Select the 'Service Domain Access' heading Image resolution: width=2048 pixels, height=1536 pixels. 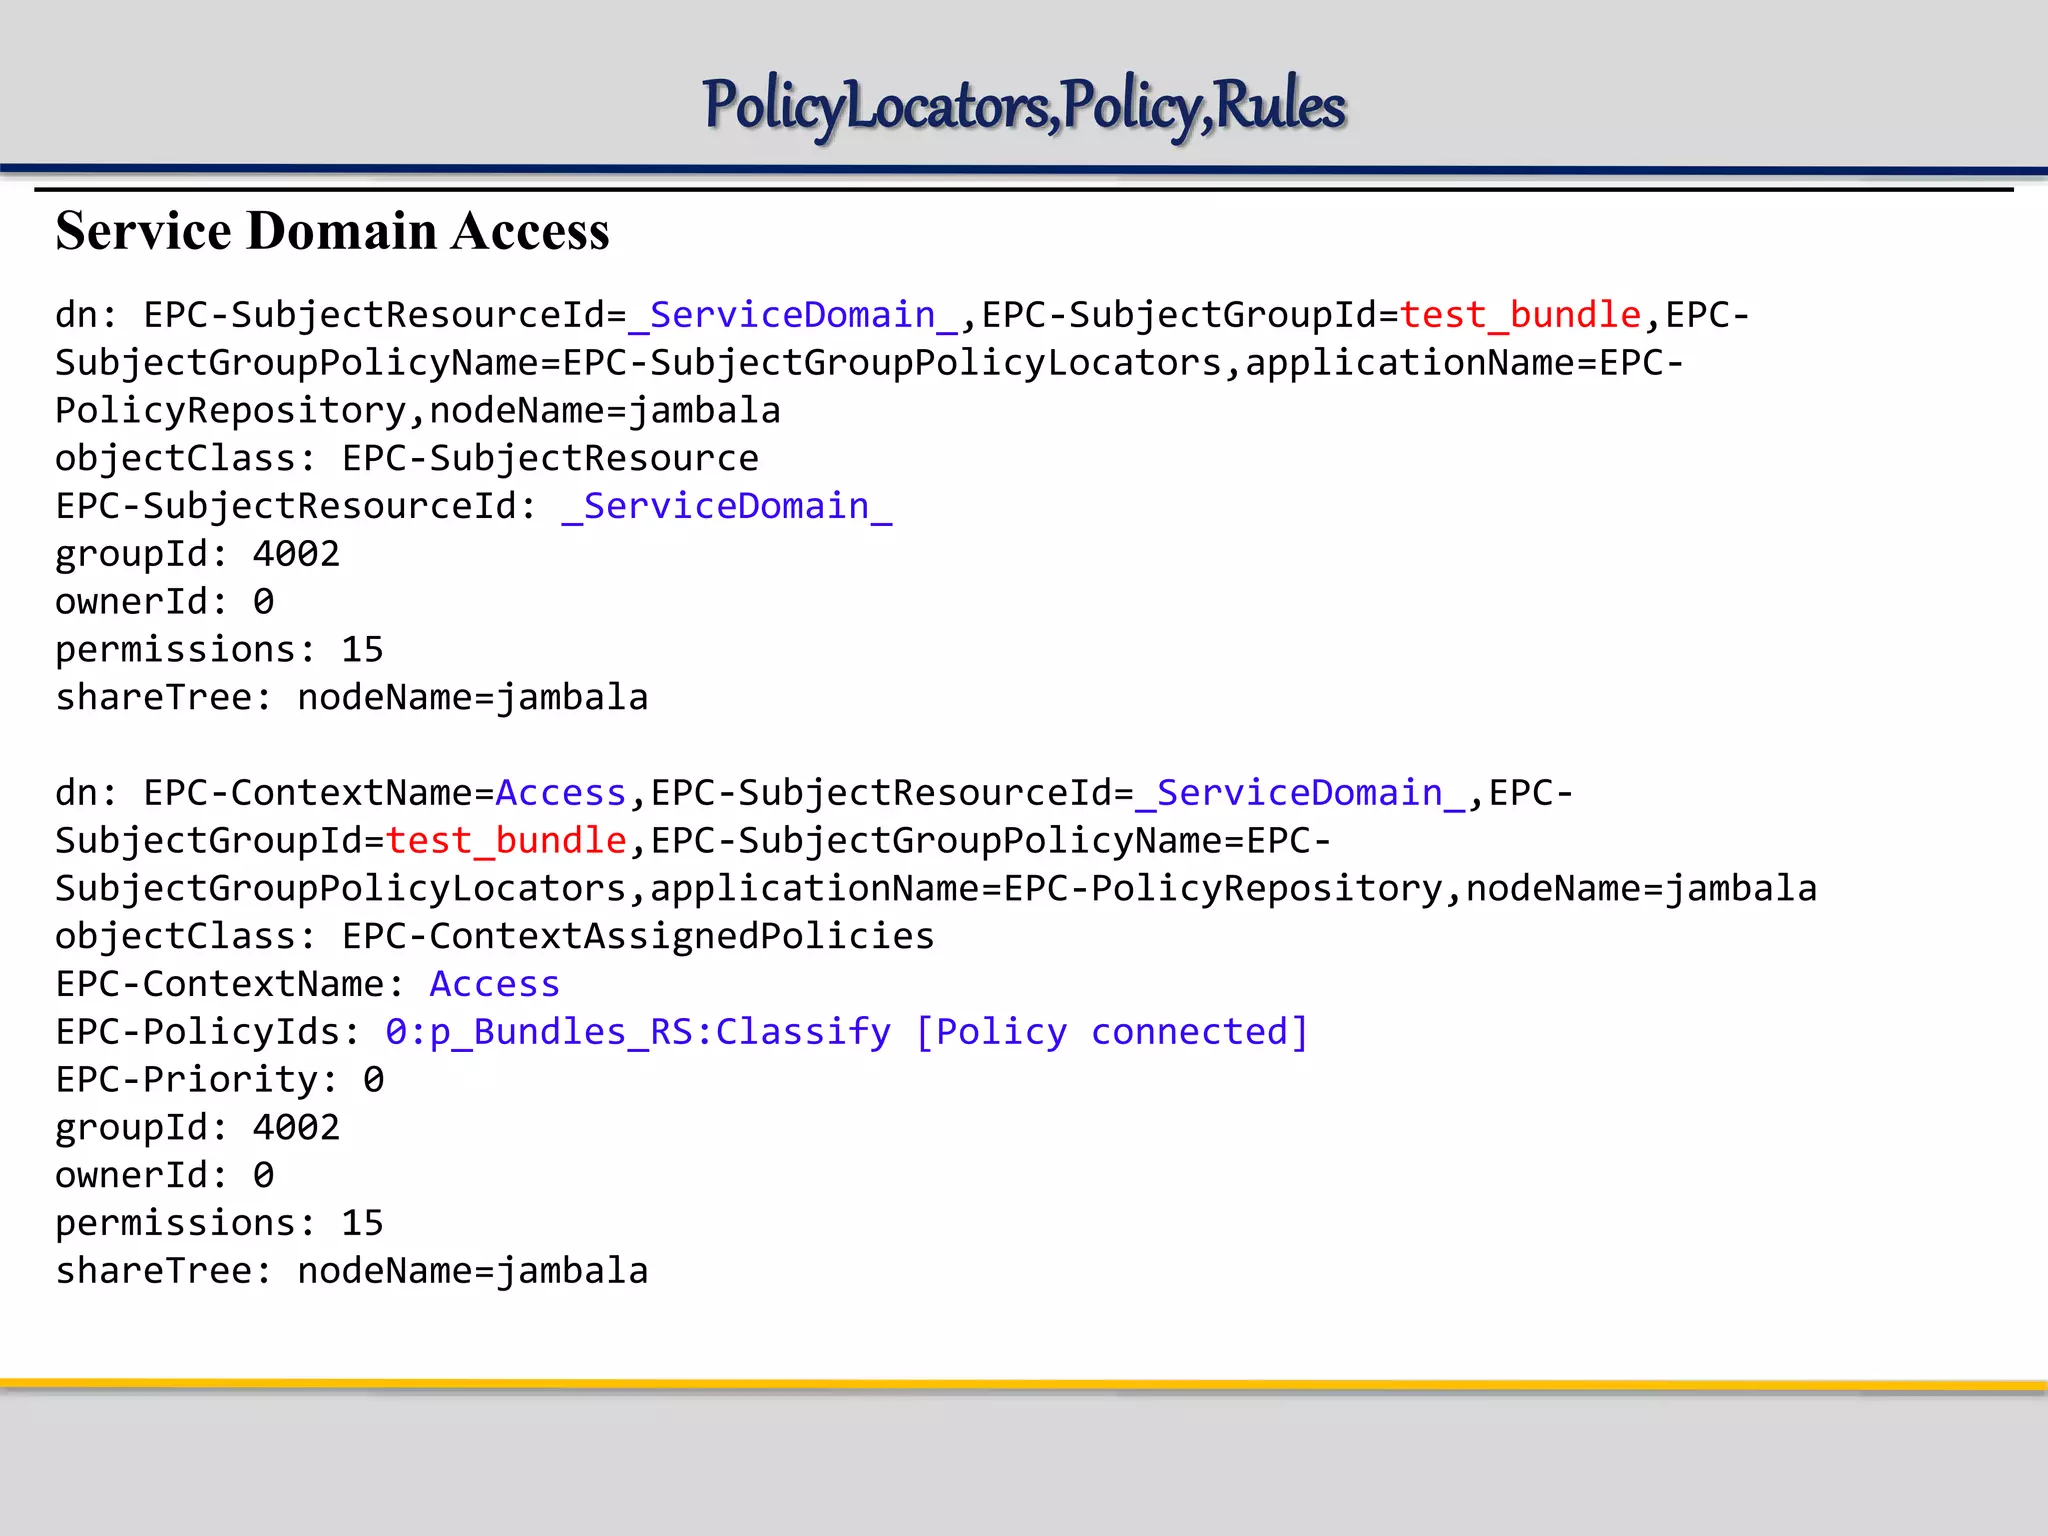332,231
